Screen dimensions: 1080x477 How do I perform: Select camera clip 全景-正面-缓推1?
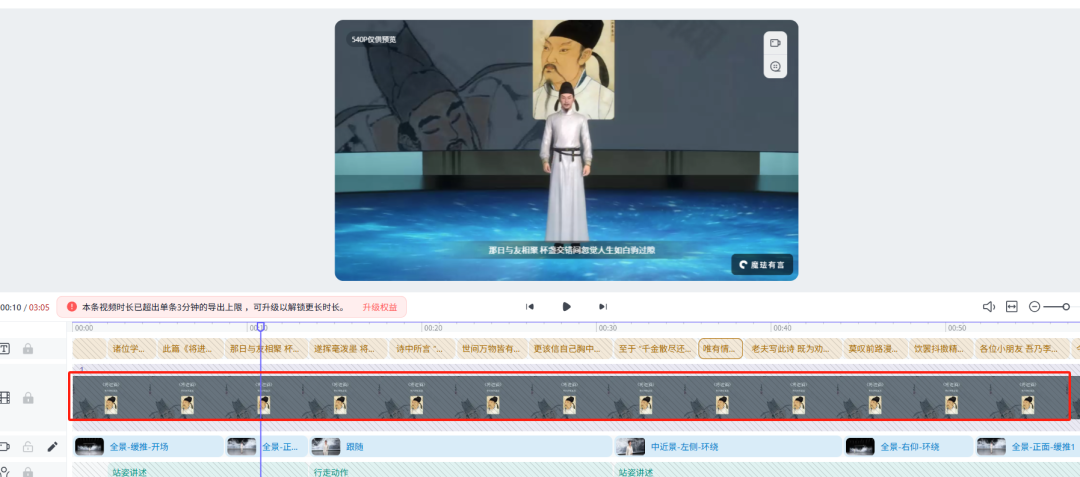(1028, 447)
